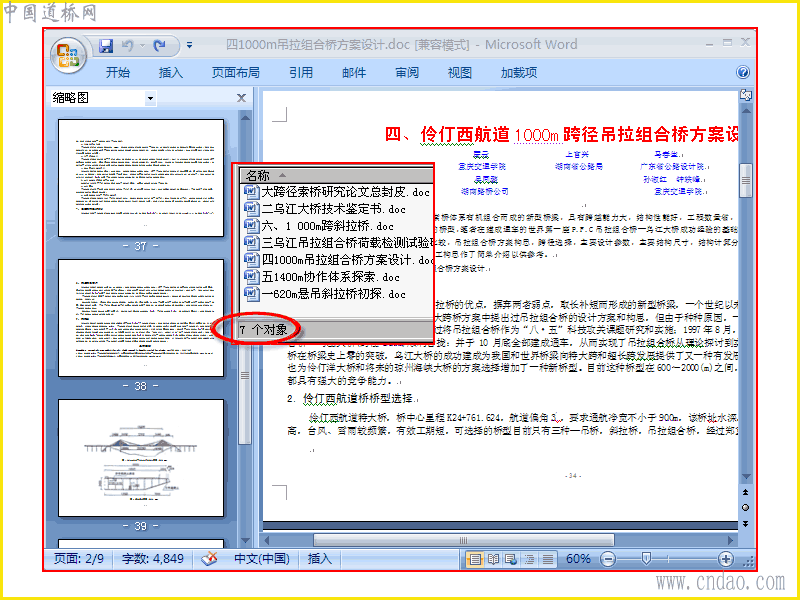800x600 pixels.
Task: Open the 插入 ribbon tab
Action: point(171,72)
